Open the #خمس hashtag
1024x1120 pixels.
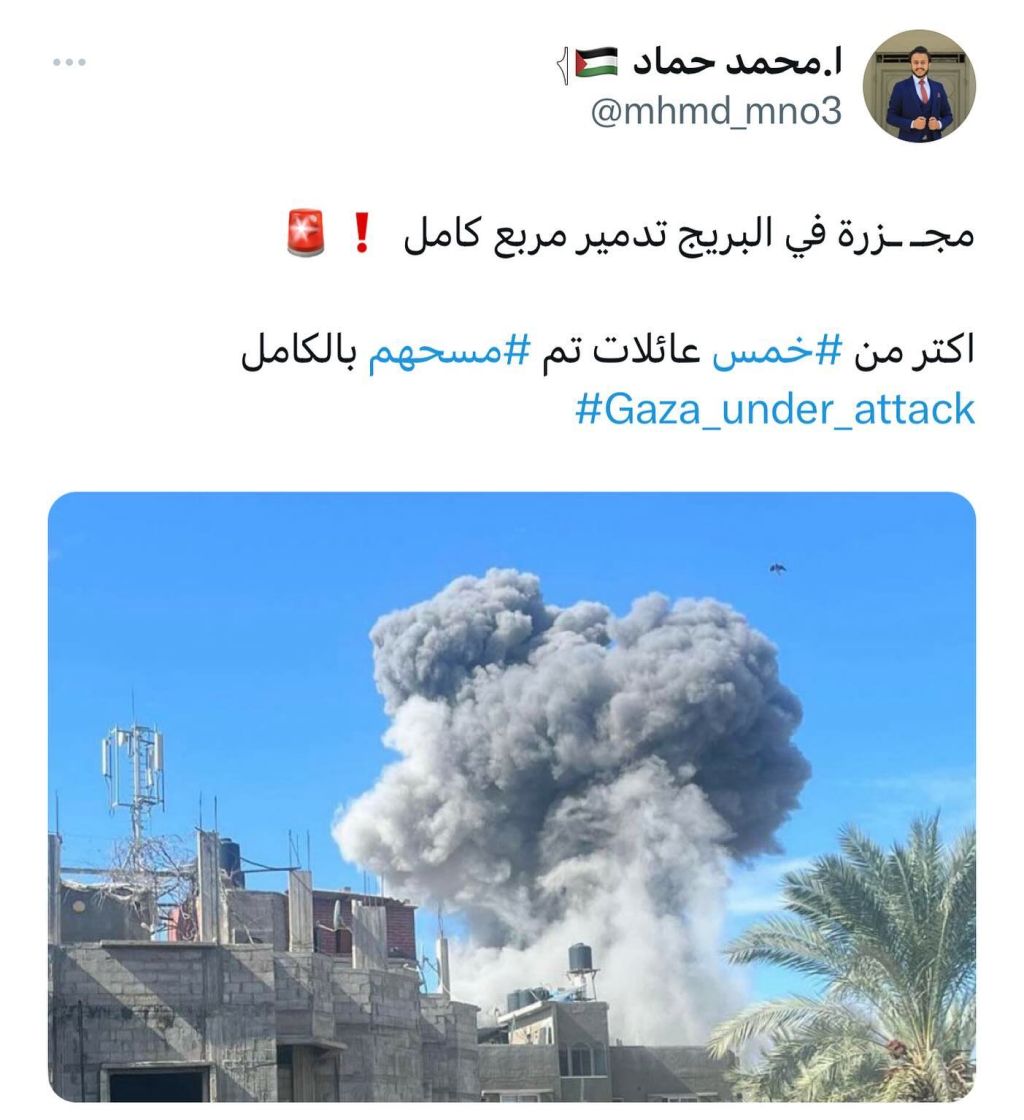[778, 351]
